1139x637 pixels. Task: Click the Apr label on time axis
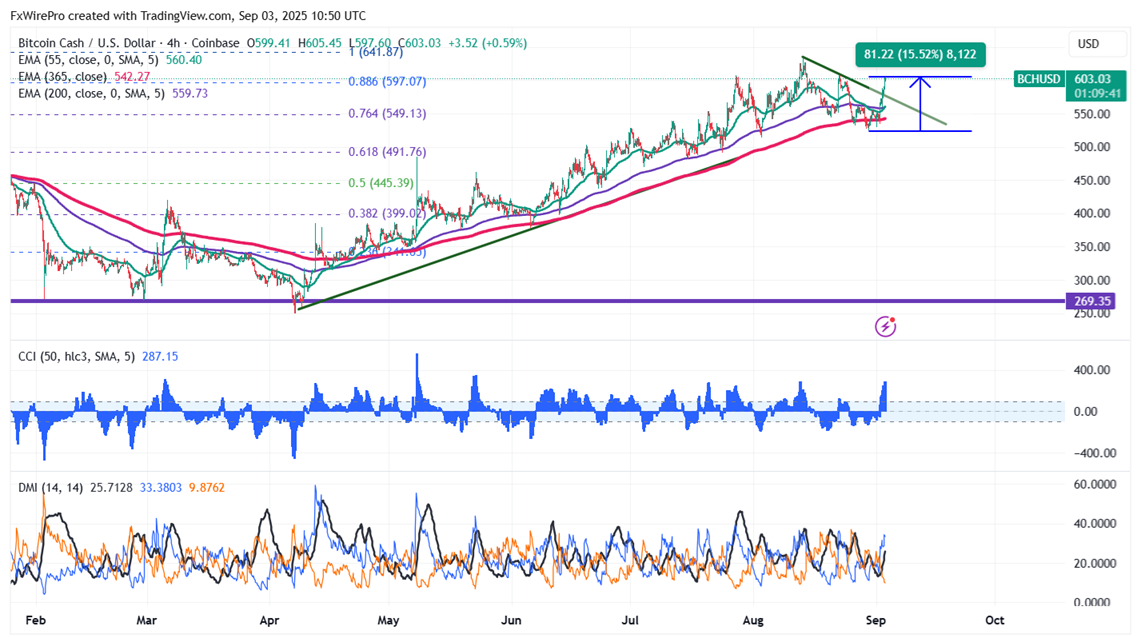coord(269,620)
